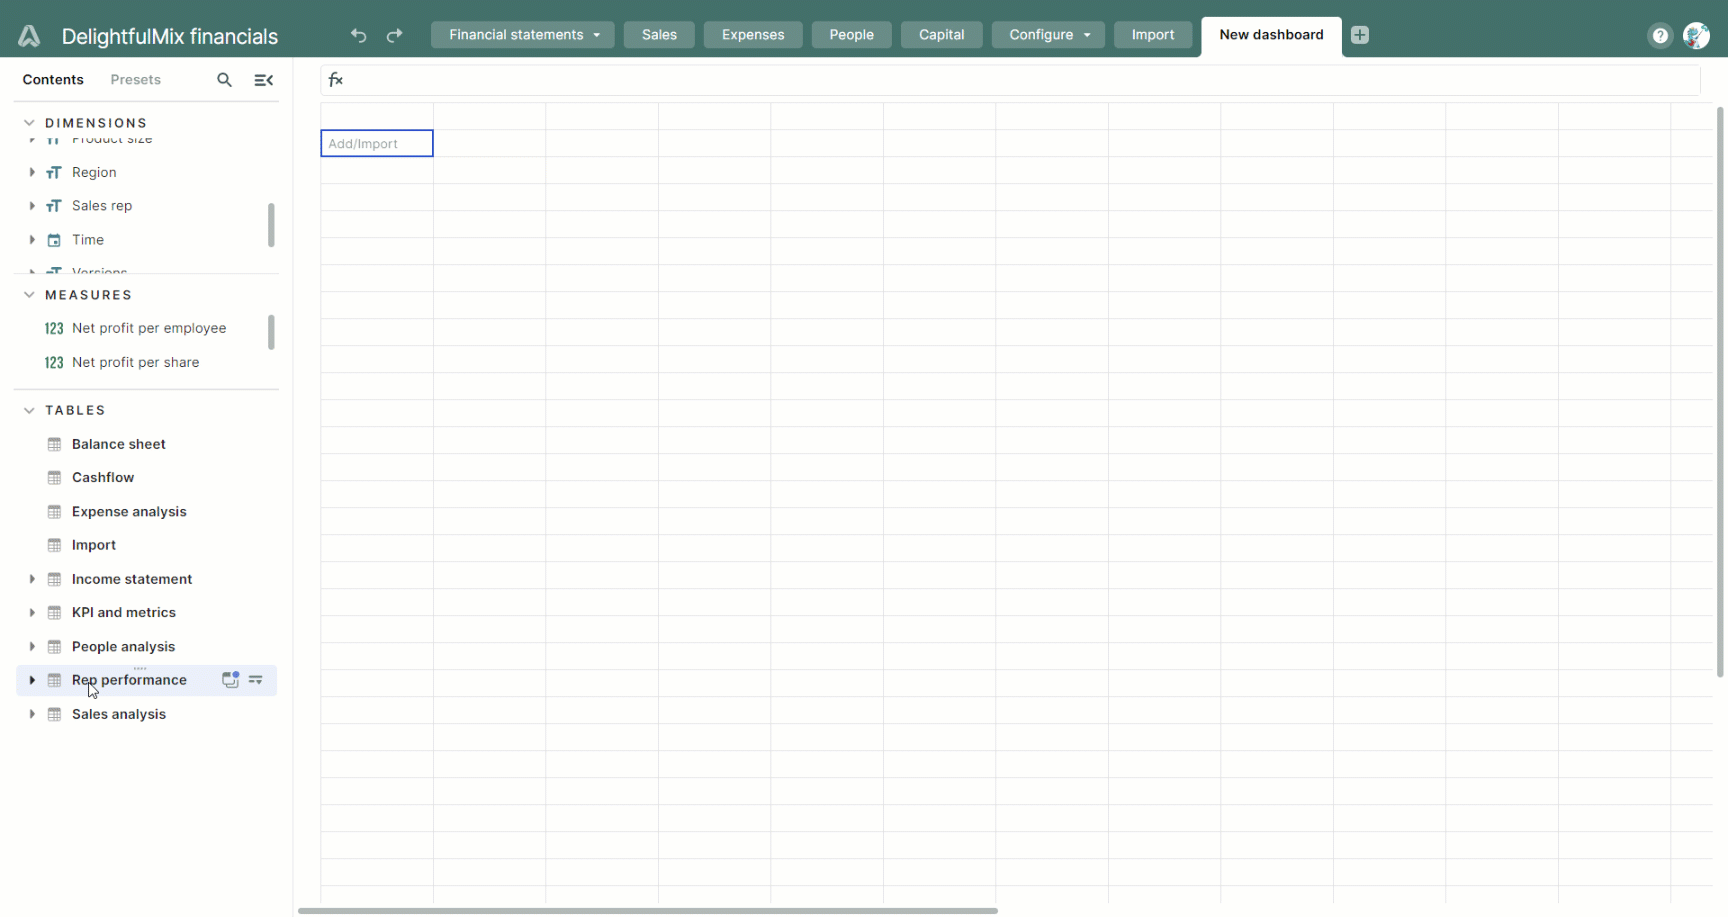Image resolution: width=1728 pixels, height=917 pixels.
Task: Open Financial statements dropdown
Action: coord(523,35)
